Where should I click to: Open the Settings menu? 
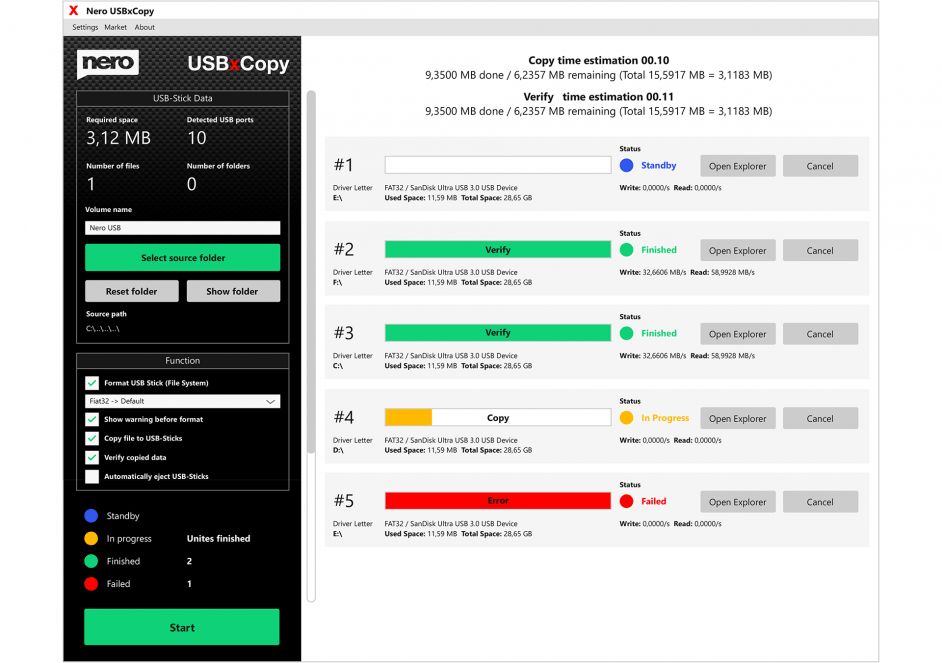pos(85,27)
